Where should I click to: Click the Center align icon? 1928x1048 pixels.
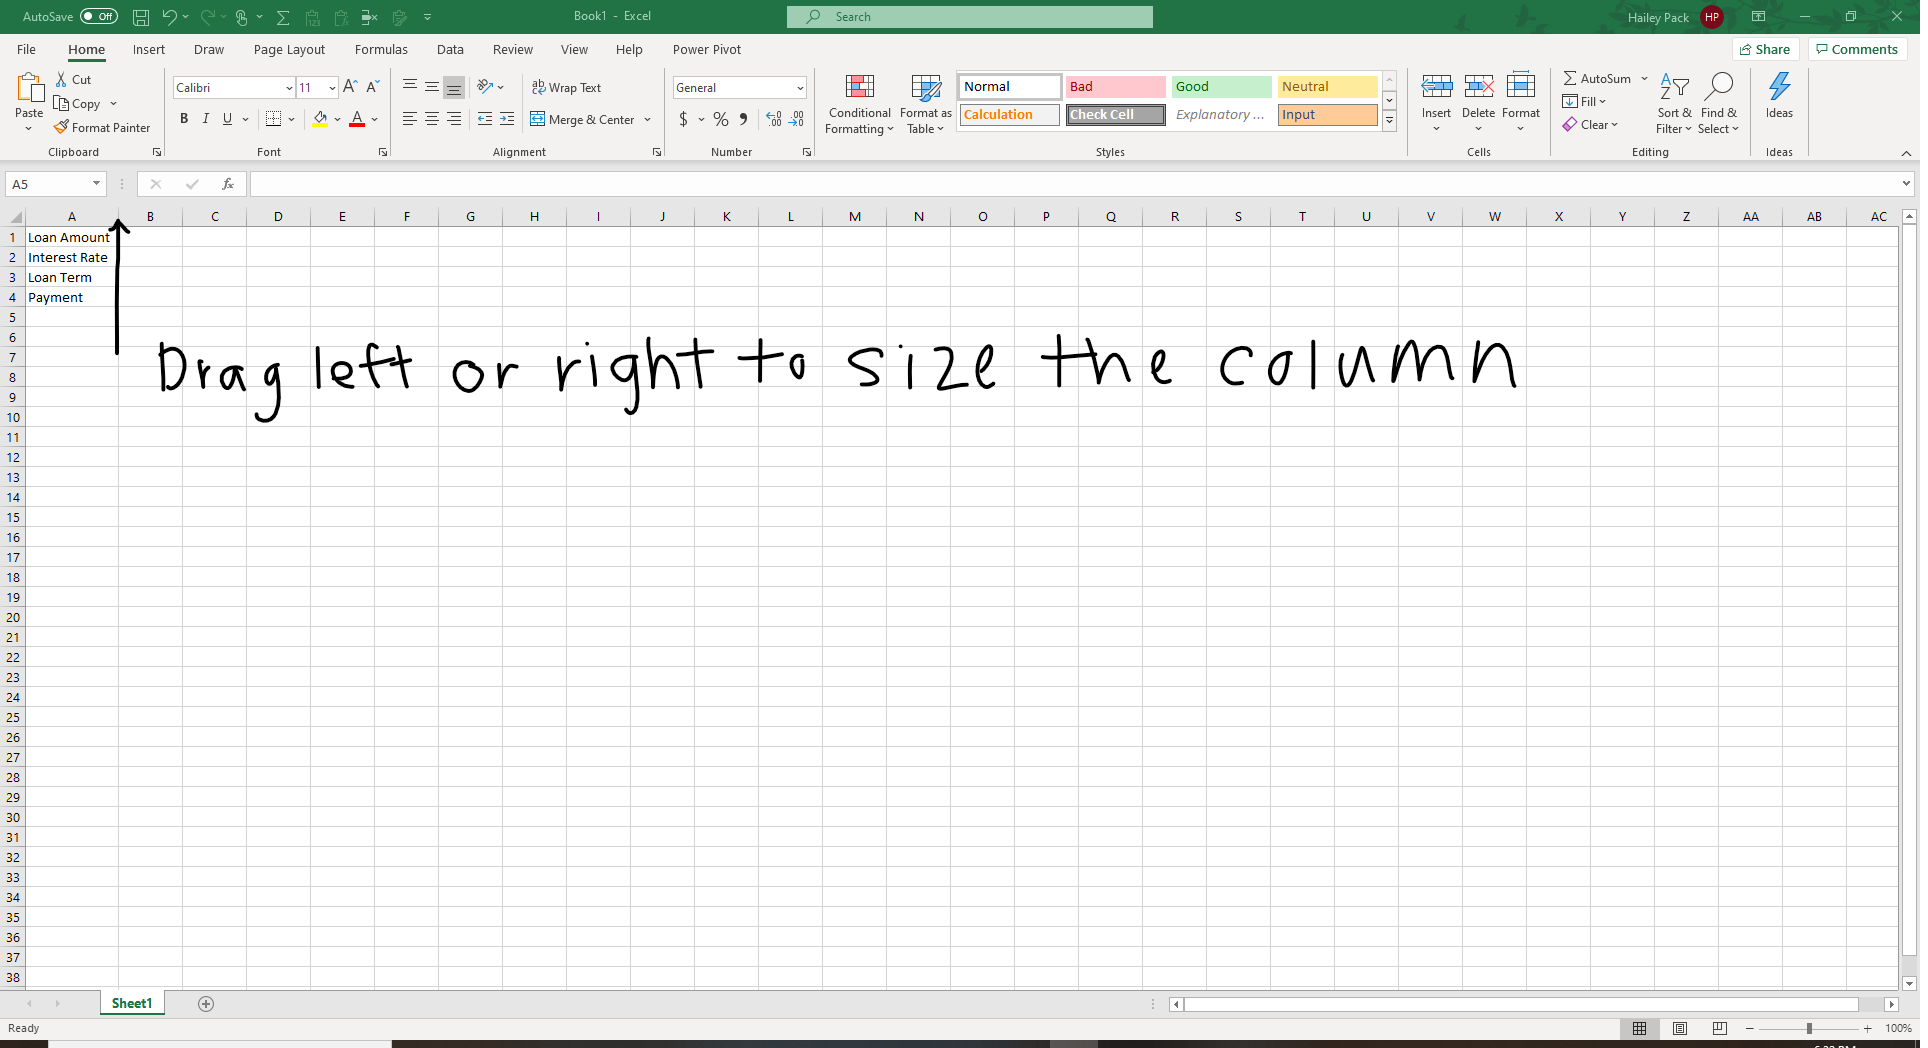(x=432, y=119)
